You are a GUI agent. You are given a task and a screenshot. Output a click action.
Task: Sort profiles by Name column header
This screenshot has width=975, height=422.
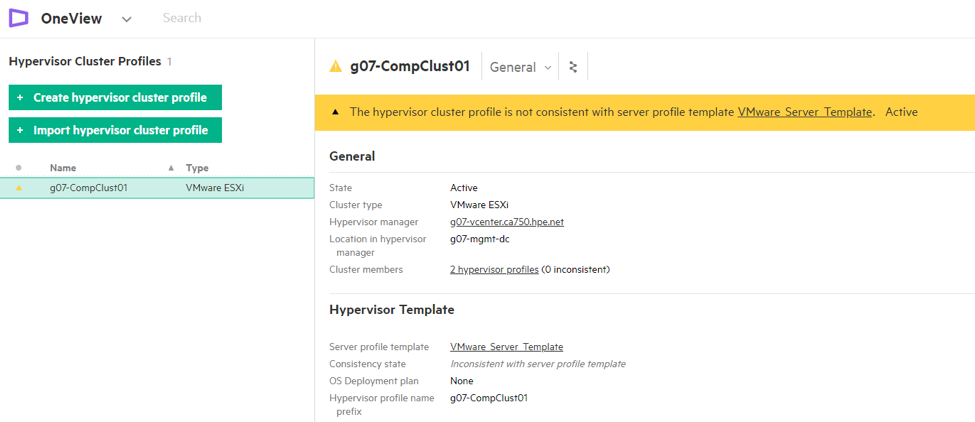[63, 168]
